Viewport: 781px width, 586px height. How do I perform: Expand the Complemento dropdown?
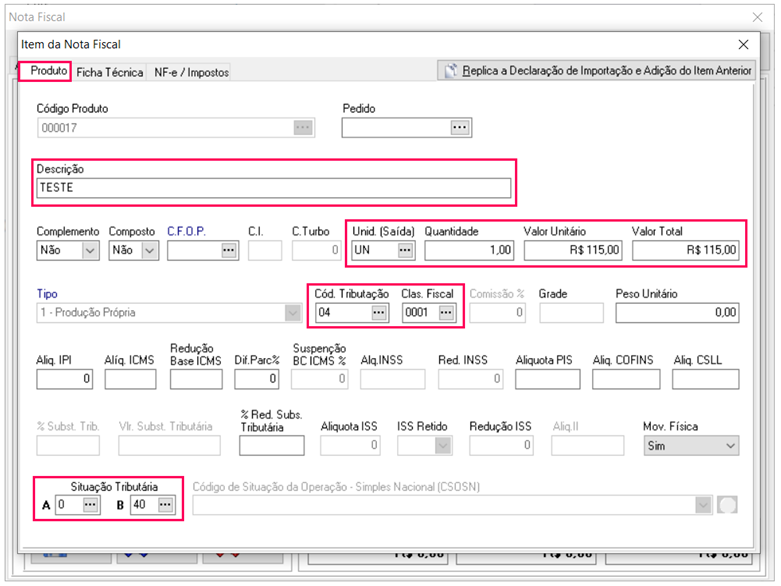click(90, 251)
